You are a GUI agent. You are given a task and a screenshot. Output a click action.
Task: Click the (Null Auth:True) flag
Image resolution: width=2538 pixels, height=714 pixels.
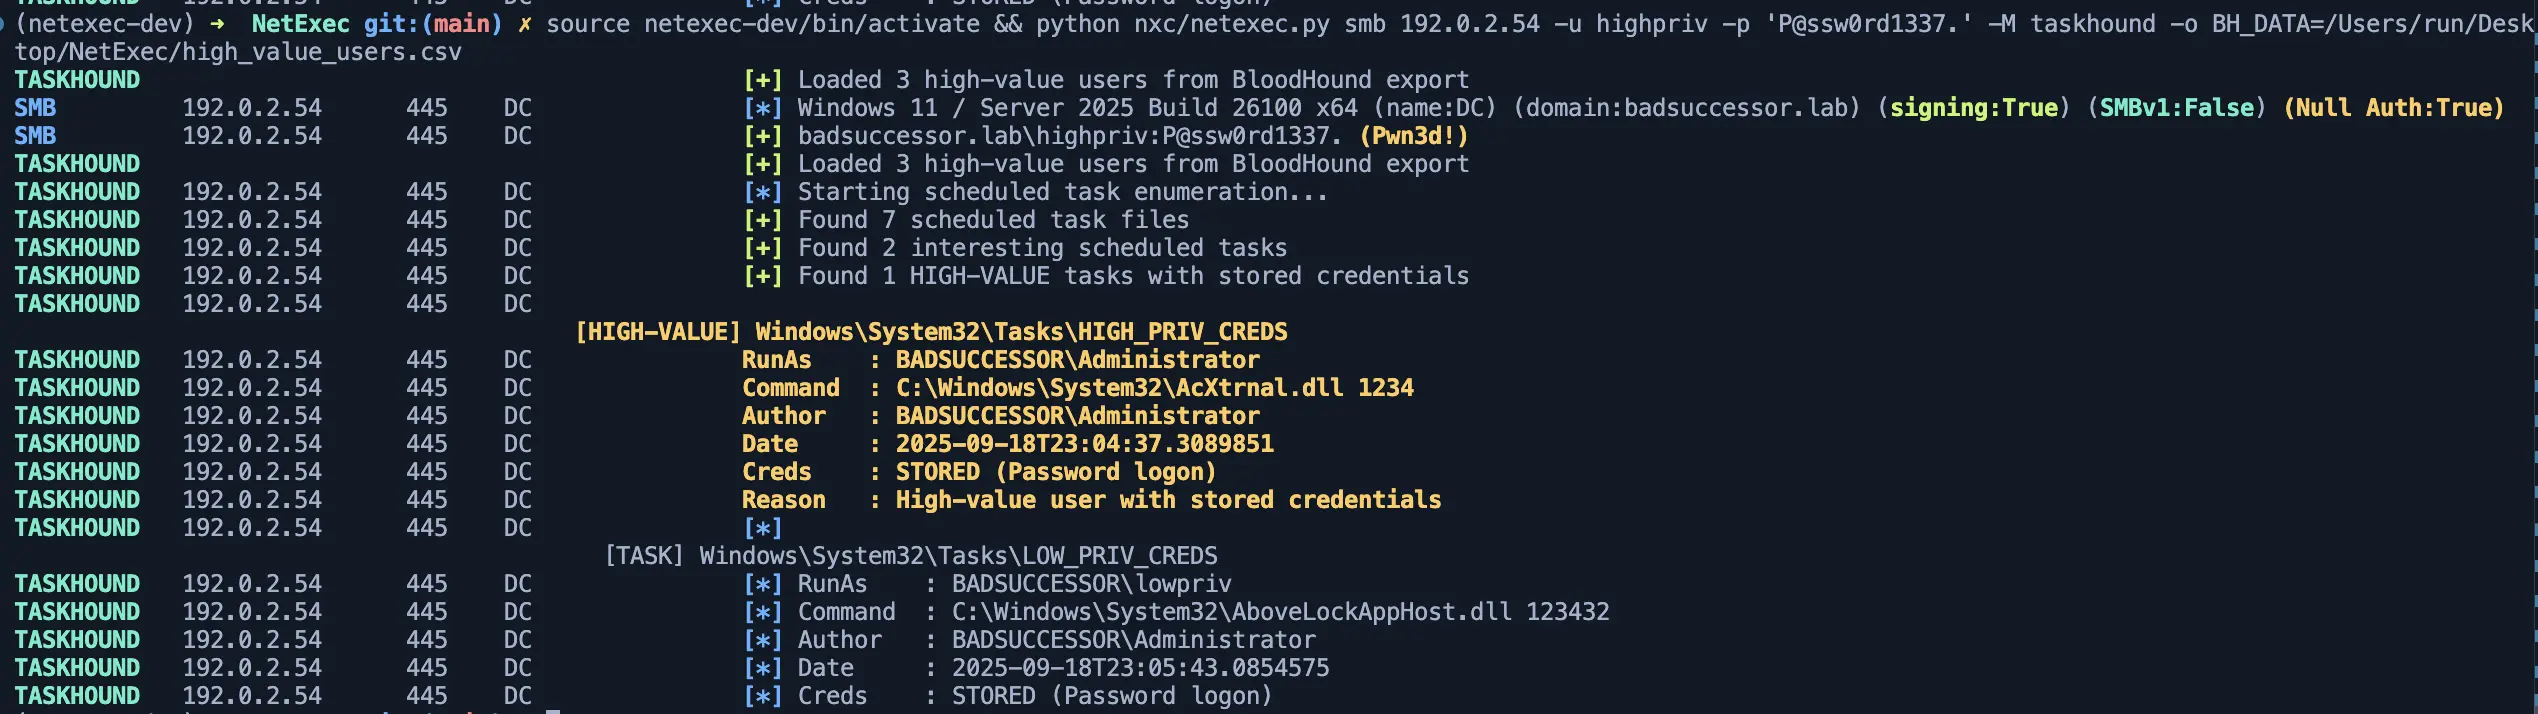pyautogui.click(x=2394, y=107)
